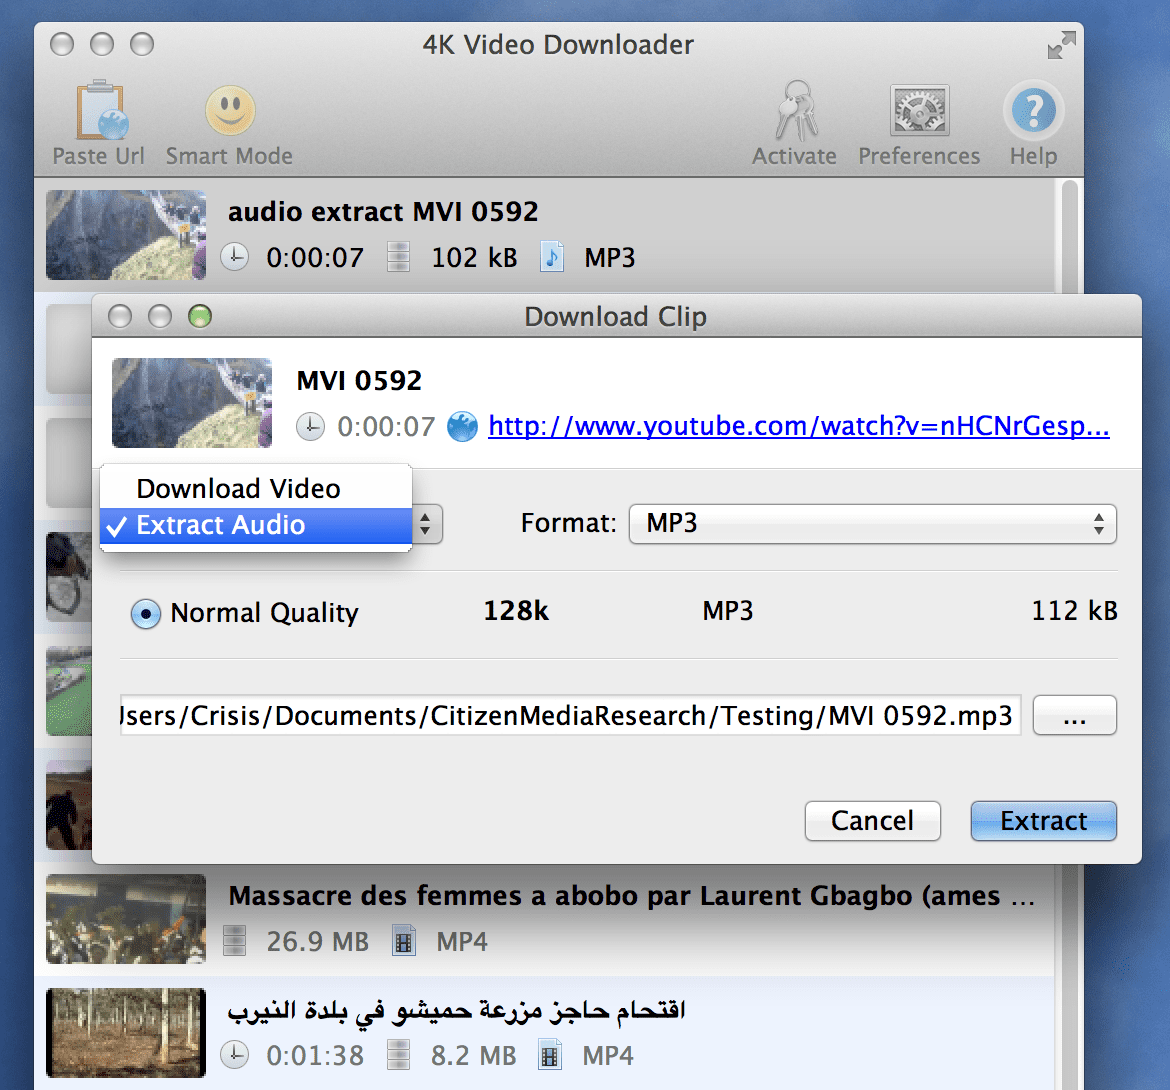
Task: Click film icon in Arabic-titled row
Action: 550,1055
